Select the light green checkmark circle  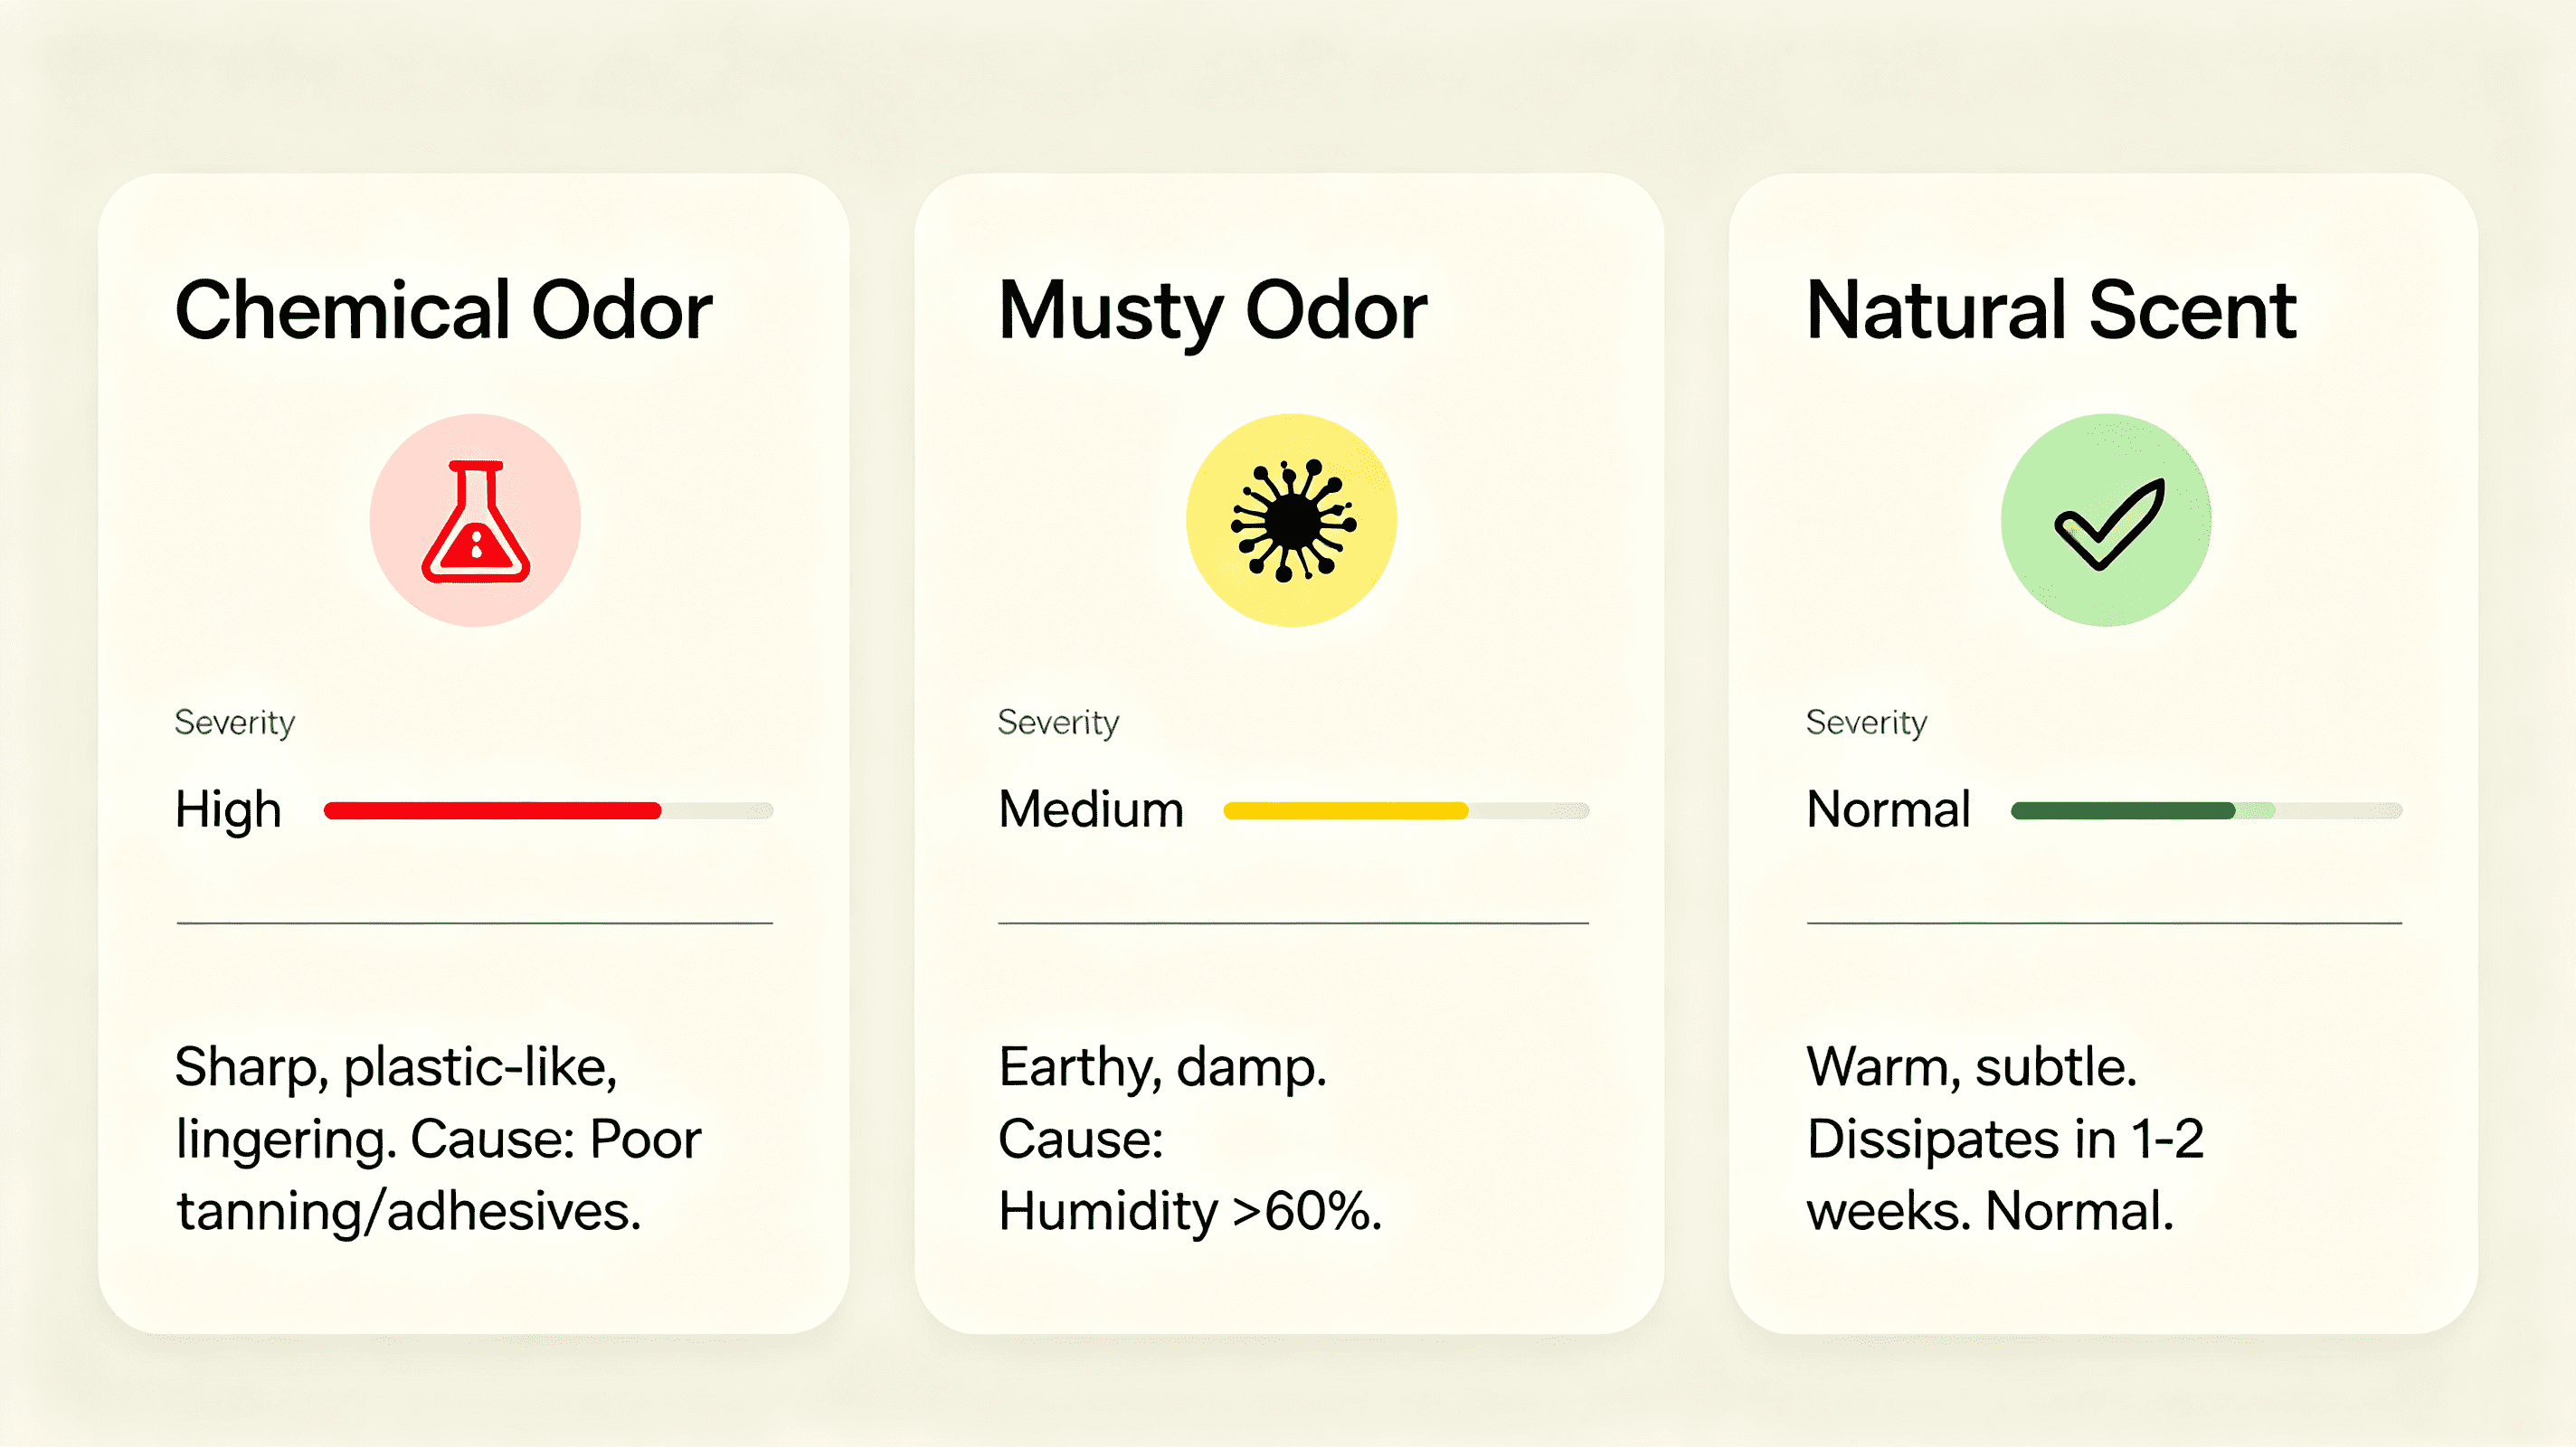[2106, 520]
